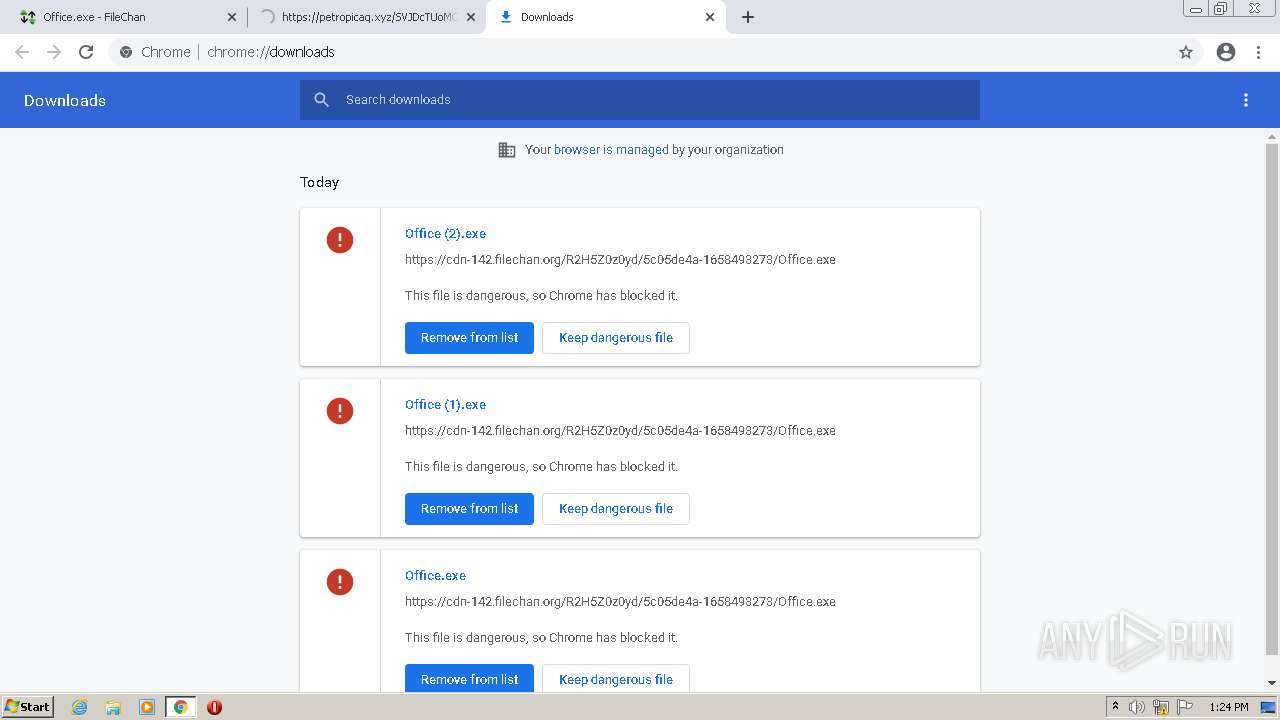
Task: Click the danger warning icon for Office (1).exe
Action: tap(340, 411)
